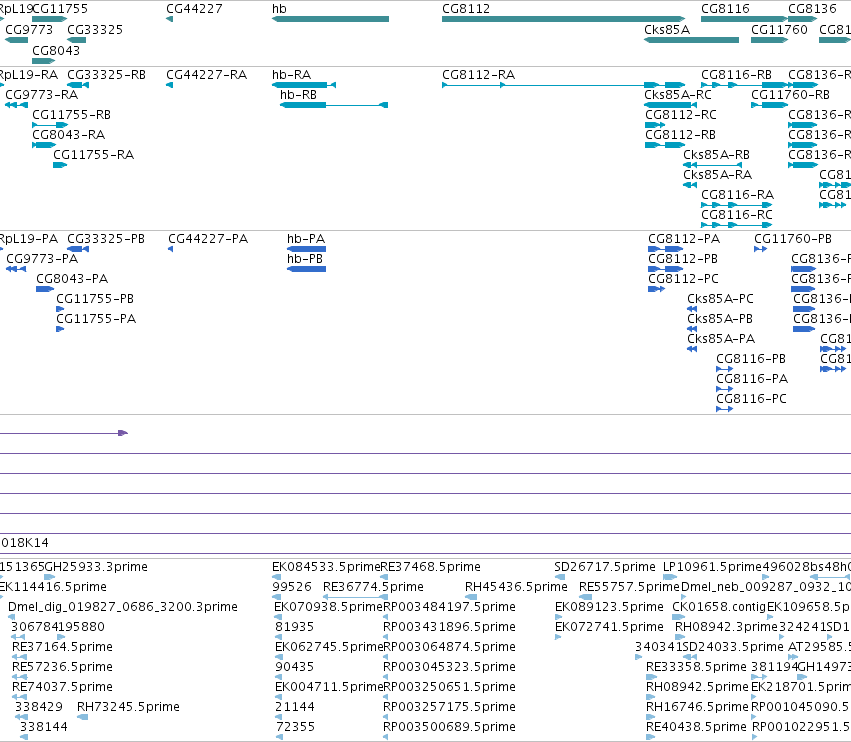Select the CG44227-PA protein label
The height and width of the screenshot is (742, 851).
[x=208, y=238]
